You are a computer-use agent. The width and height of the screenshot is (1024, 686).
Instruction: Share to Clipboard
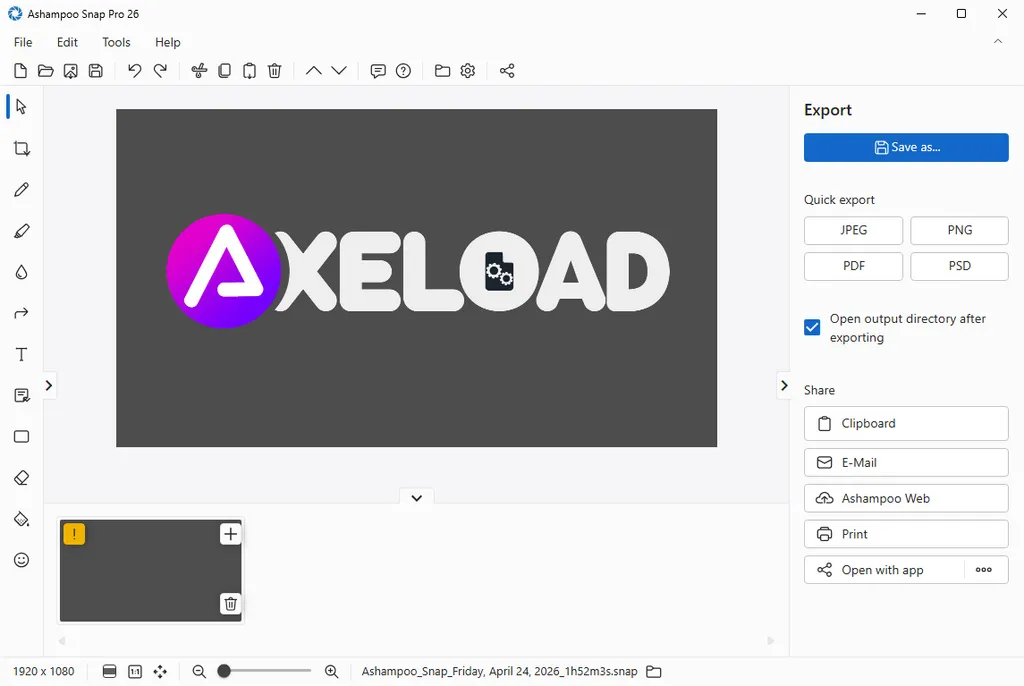point(906,423)
